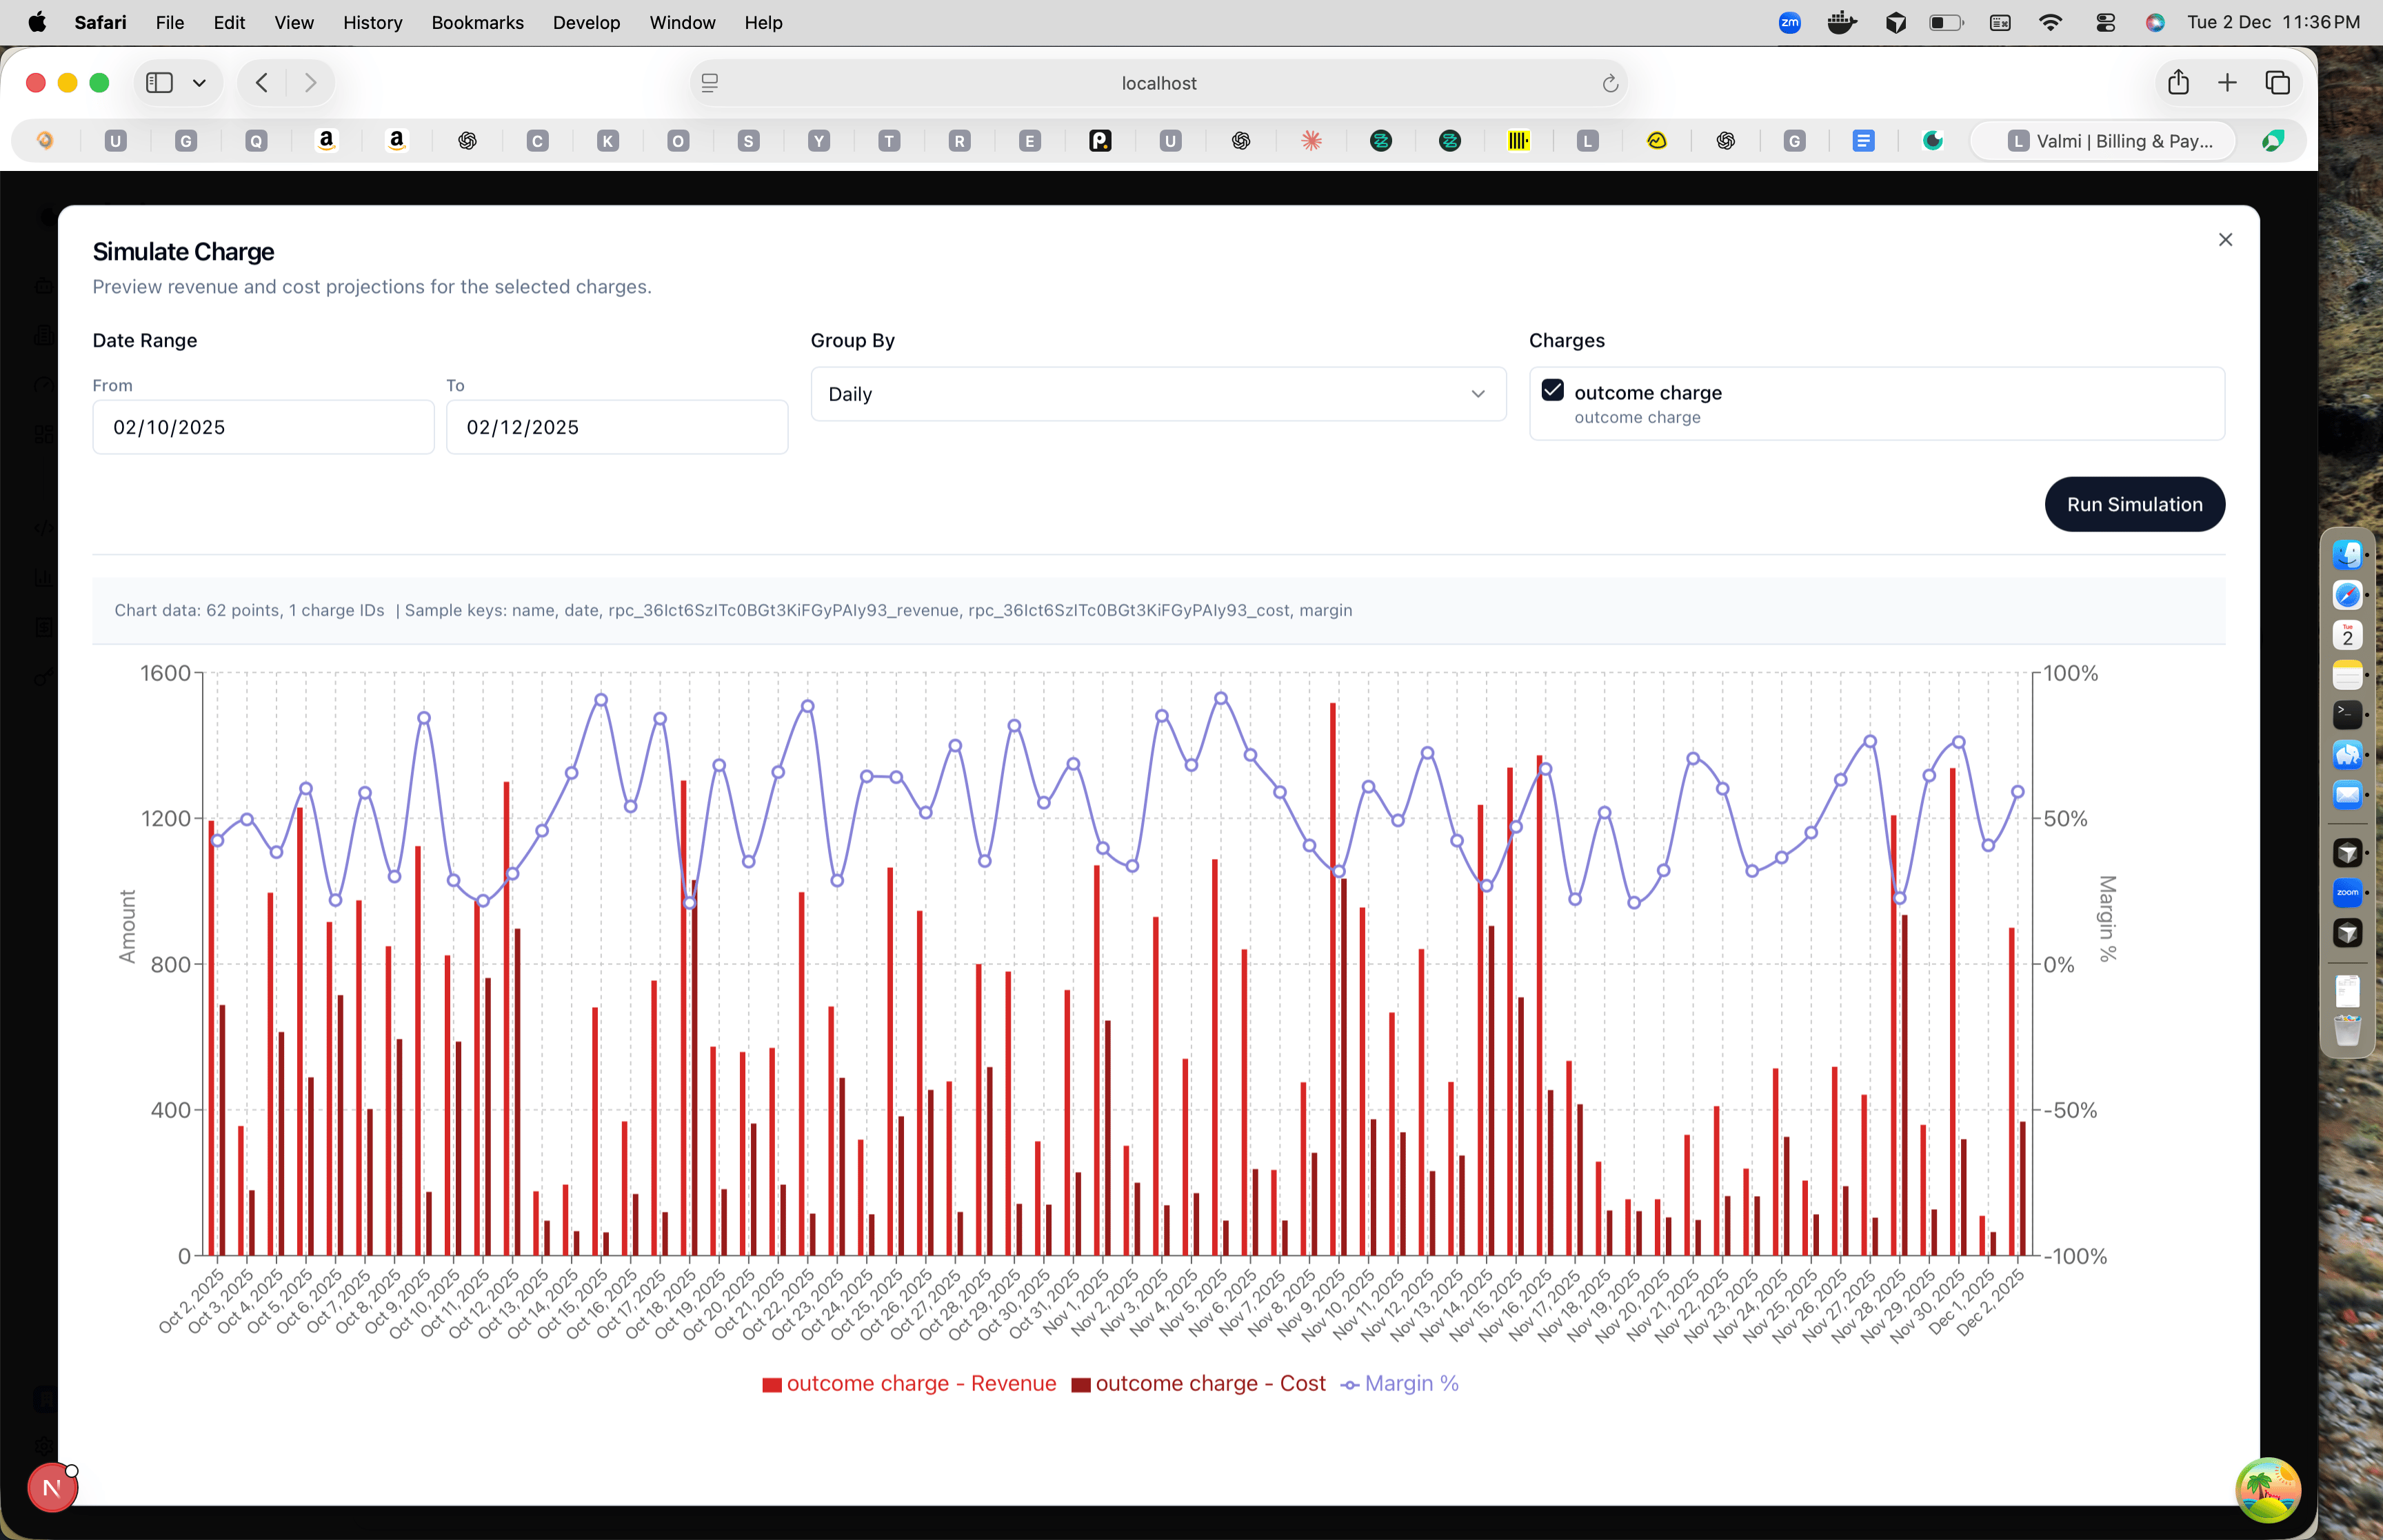Open Notes from the Dock
The width and height of the screenshot is (2383, 1540).
(2347, 675)
